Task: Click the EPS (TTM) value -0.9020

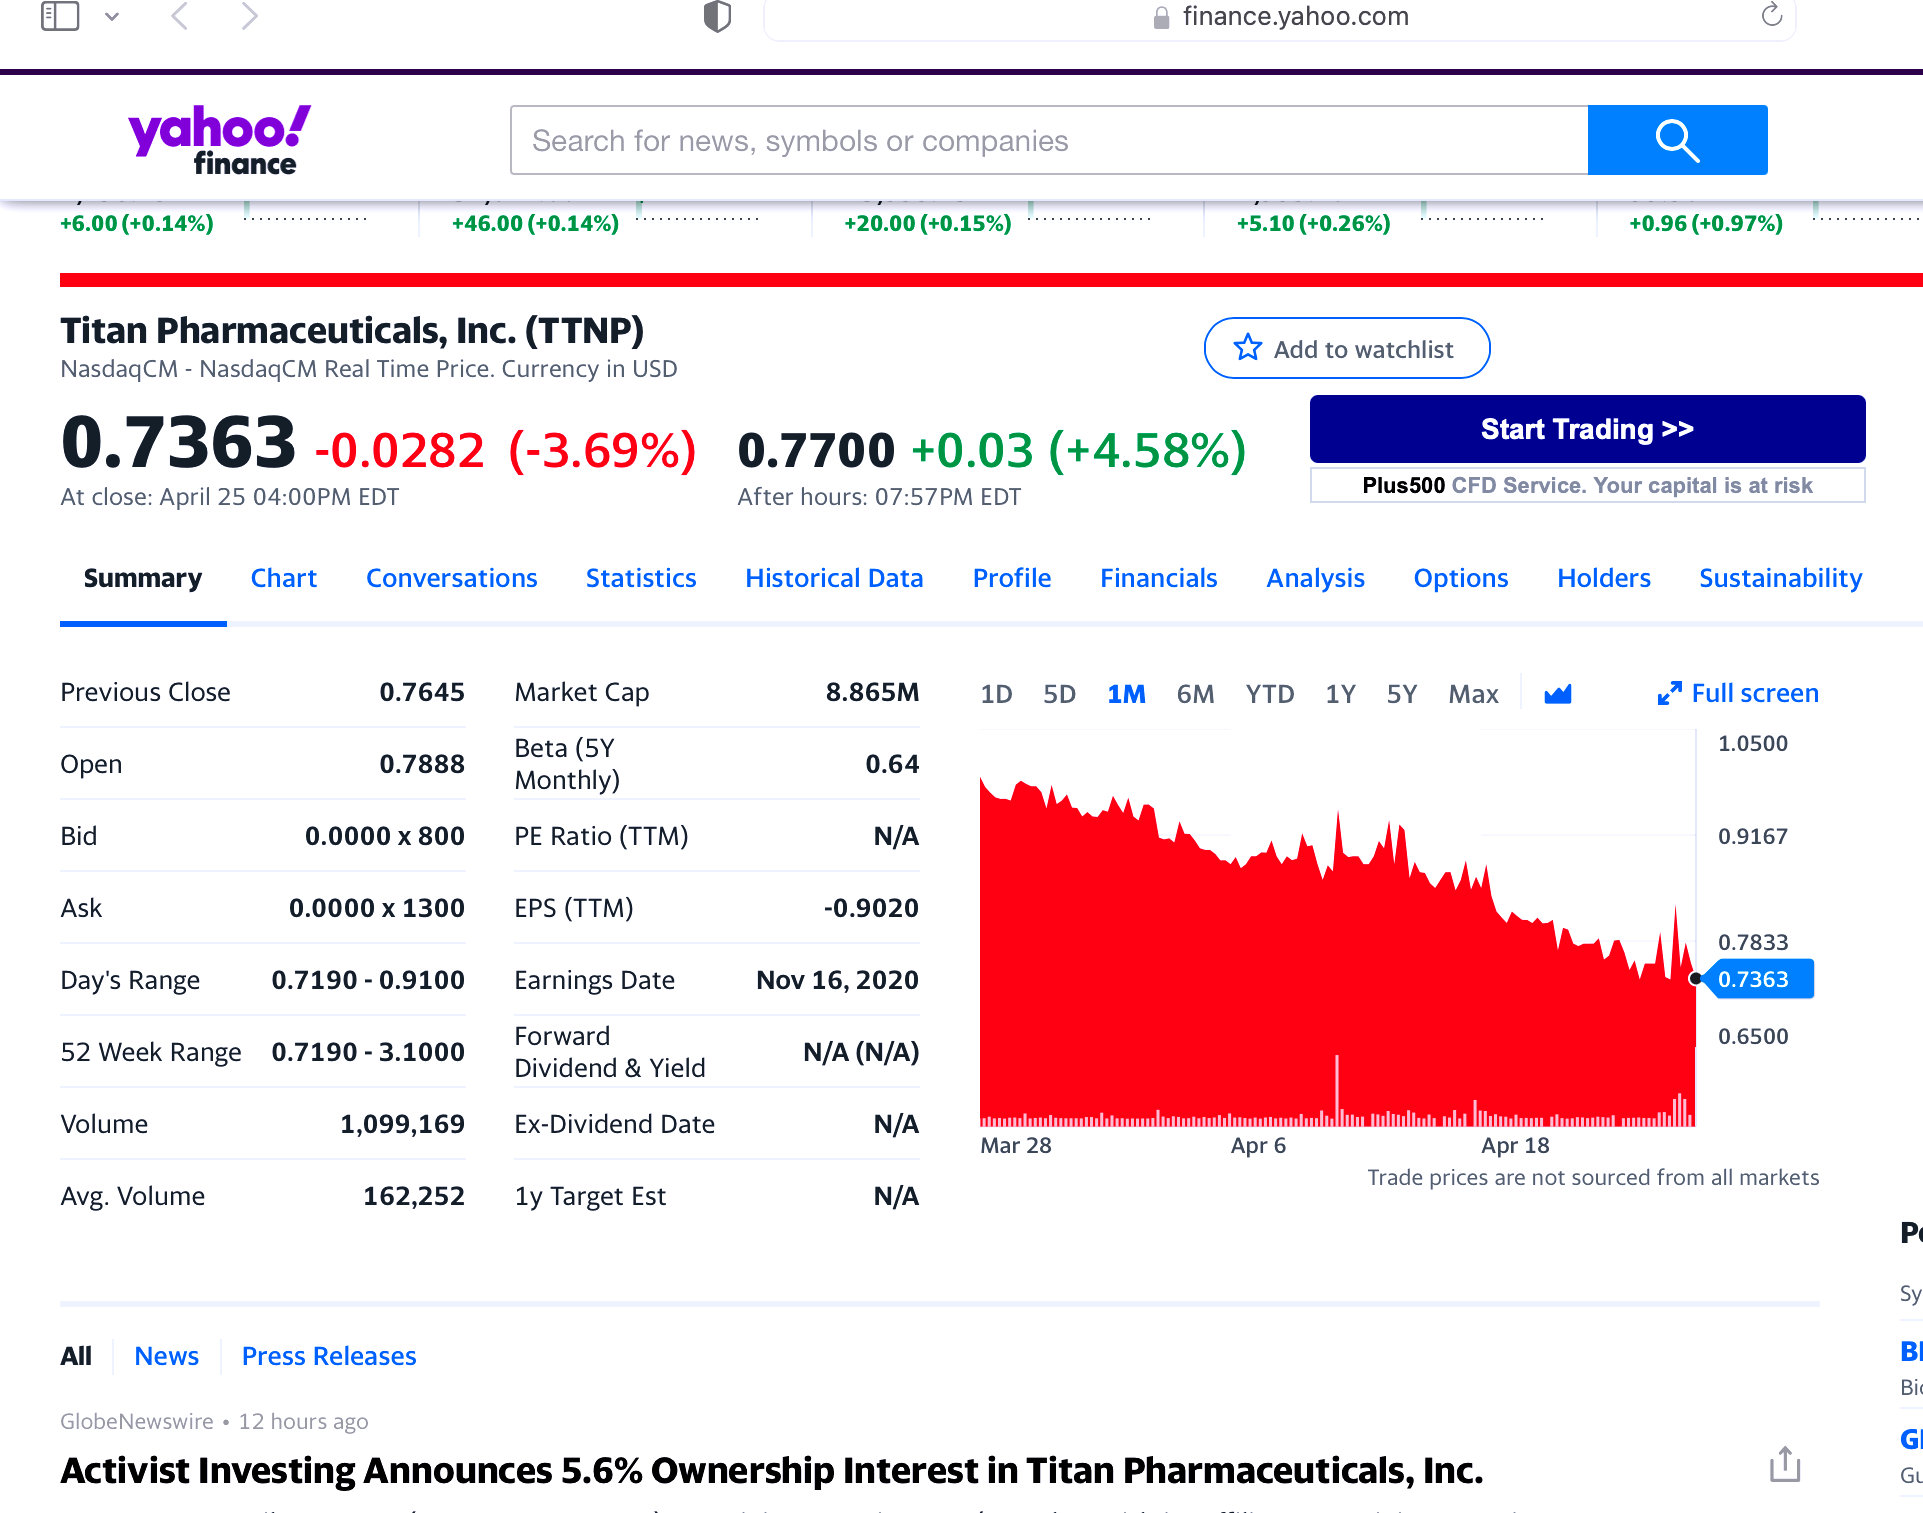Action: click(871, 909)
